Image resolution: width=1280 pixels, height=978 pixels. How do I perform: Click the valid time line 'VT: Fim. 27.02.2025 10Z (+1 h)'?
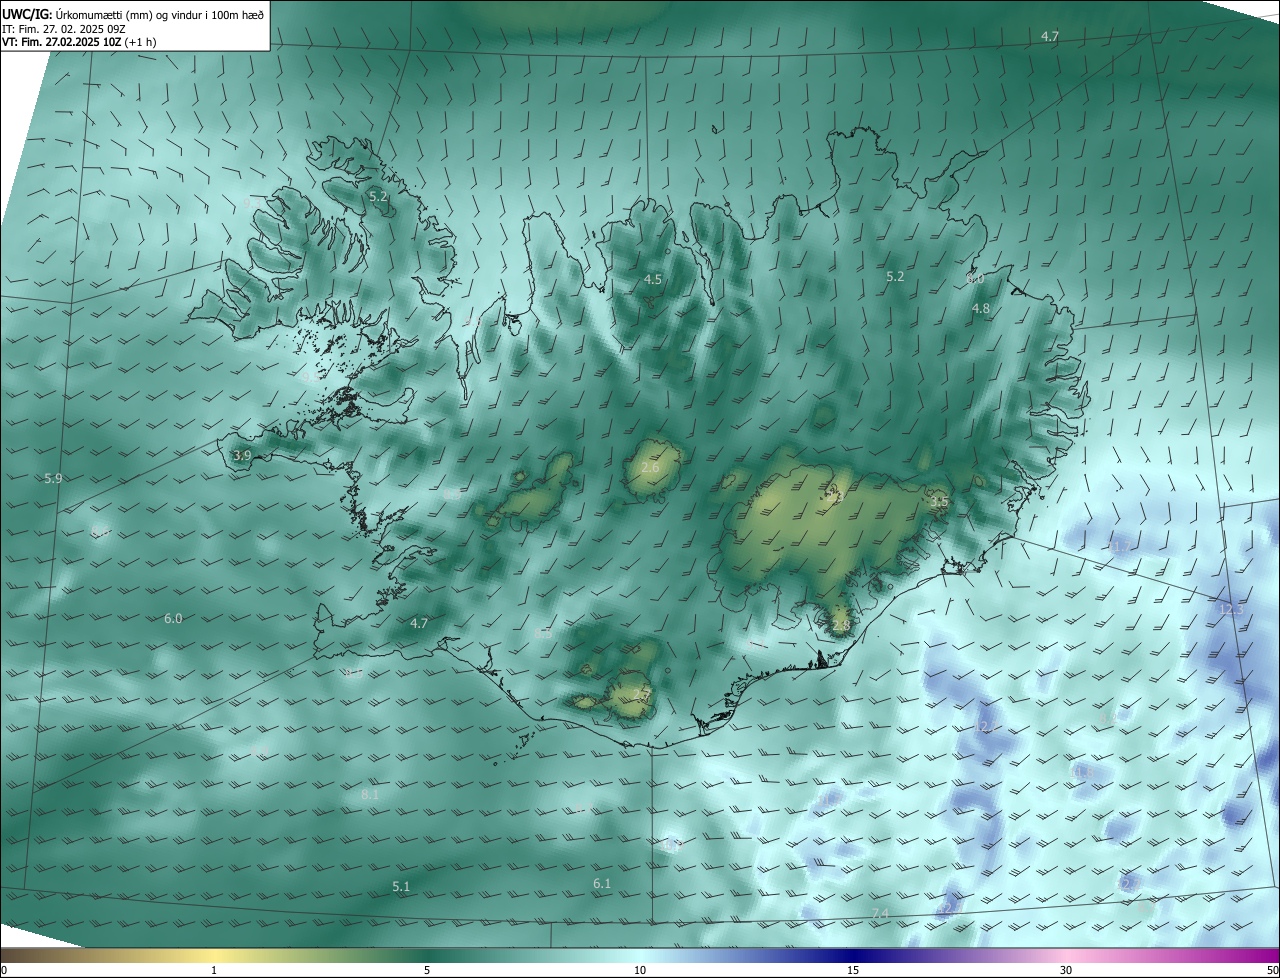click(79, 42)
